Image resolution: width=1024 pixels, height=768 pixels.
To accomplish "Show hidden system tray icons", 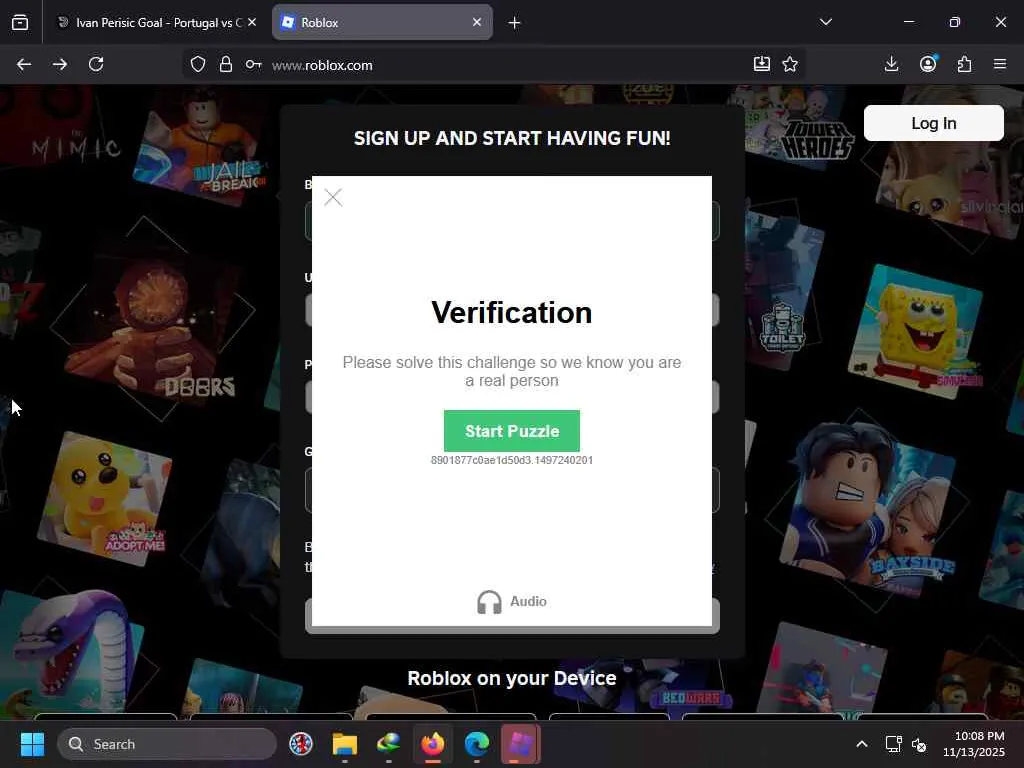I will tap(862, 744).
